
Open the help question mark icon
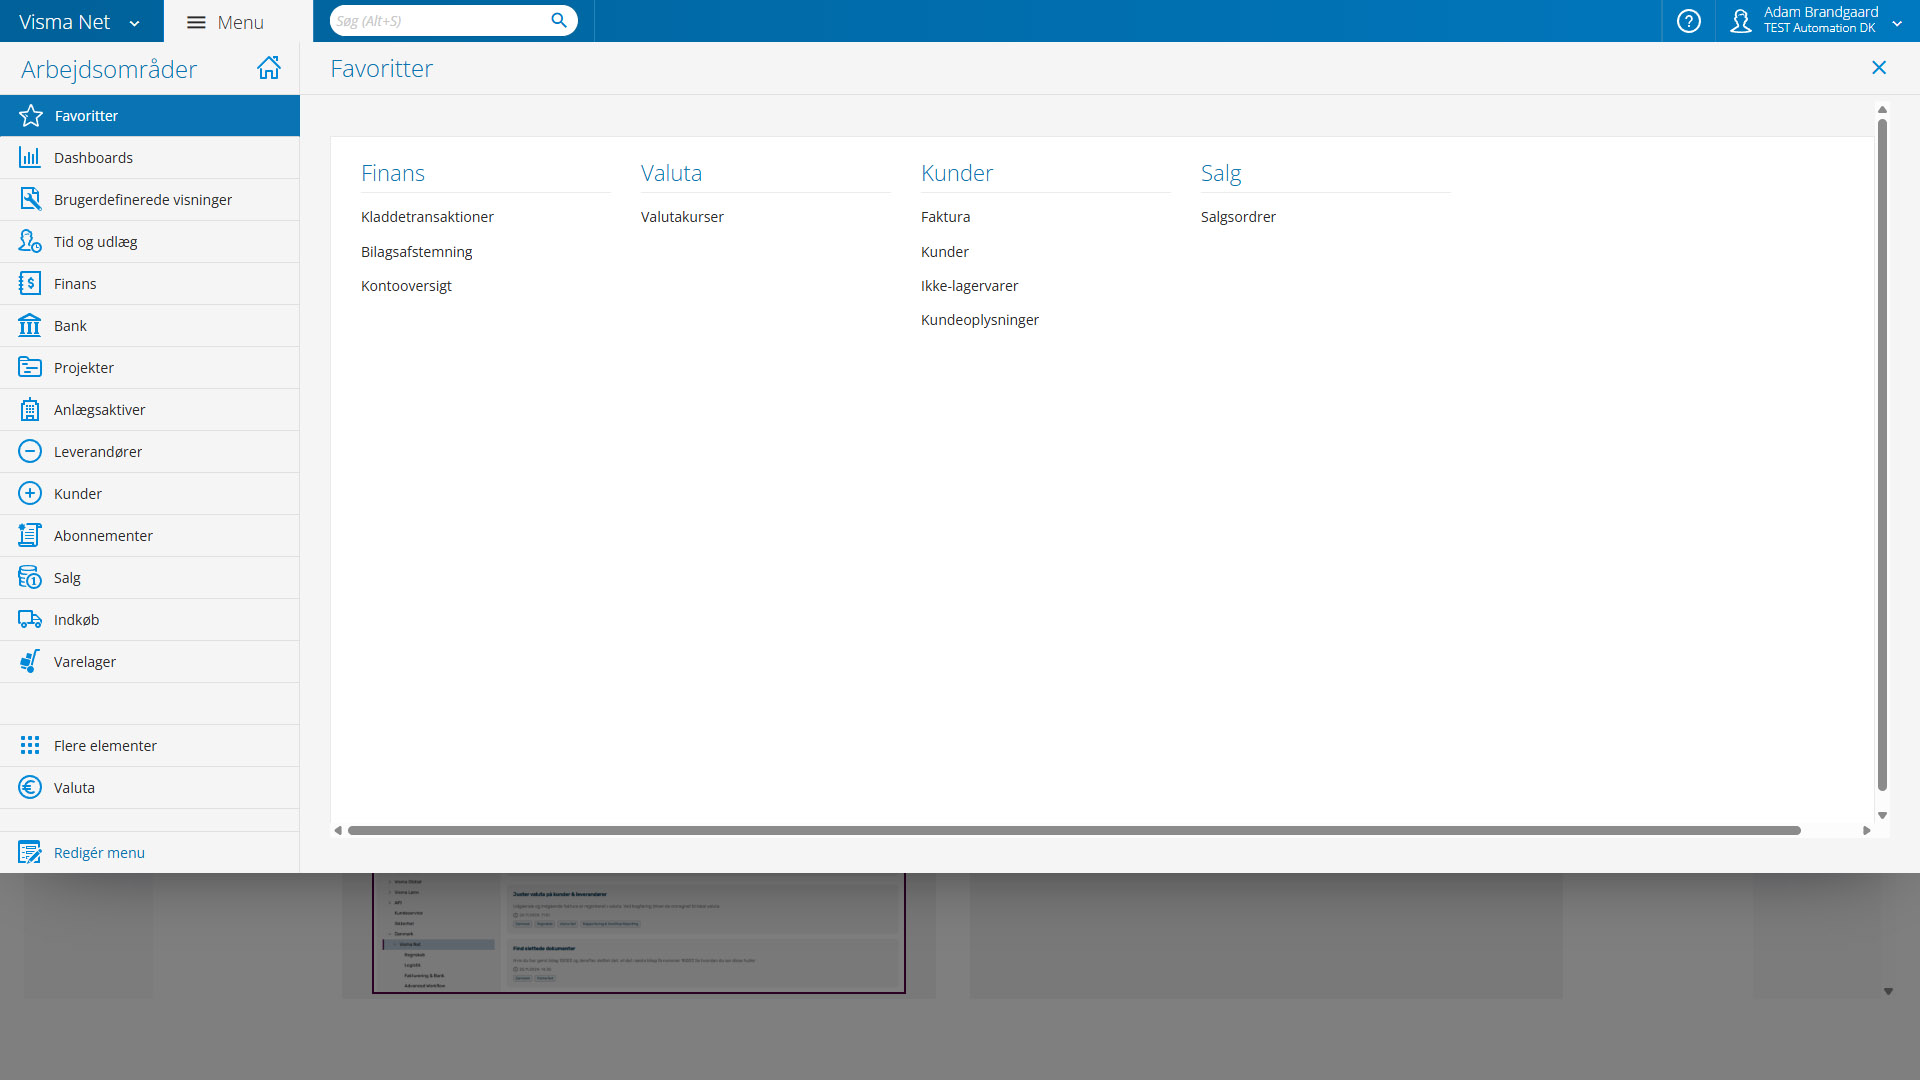pyautogui.click(x=1688, y=21)
